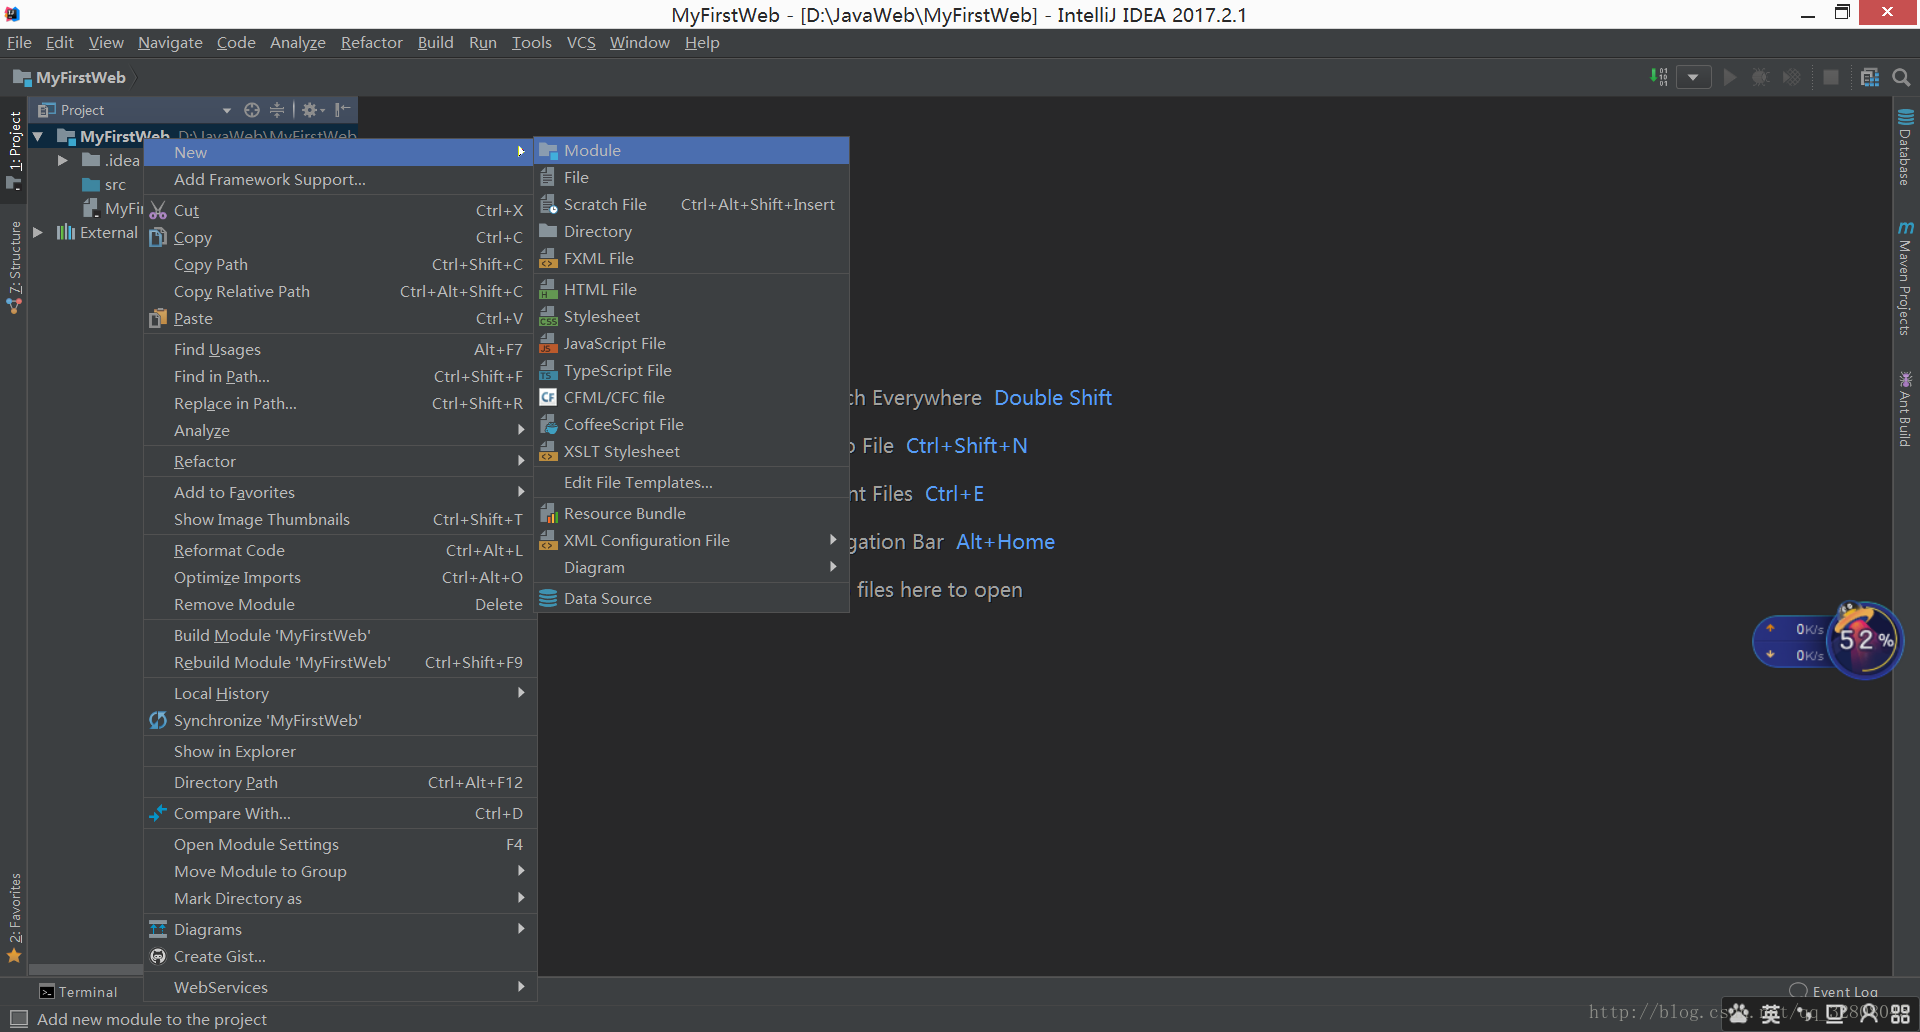Expand the Diagram submenu arrow

click(x=833, y=567)
